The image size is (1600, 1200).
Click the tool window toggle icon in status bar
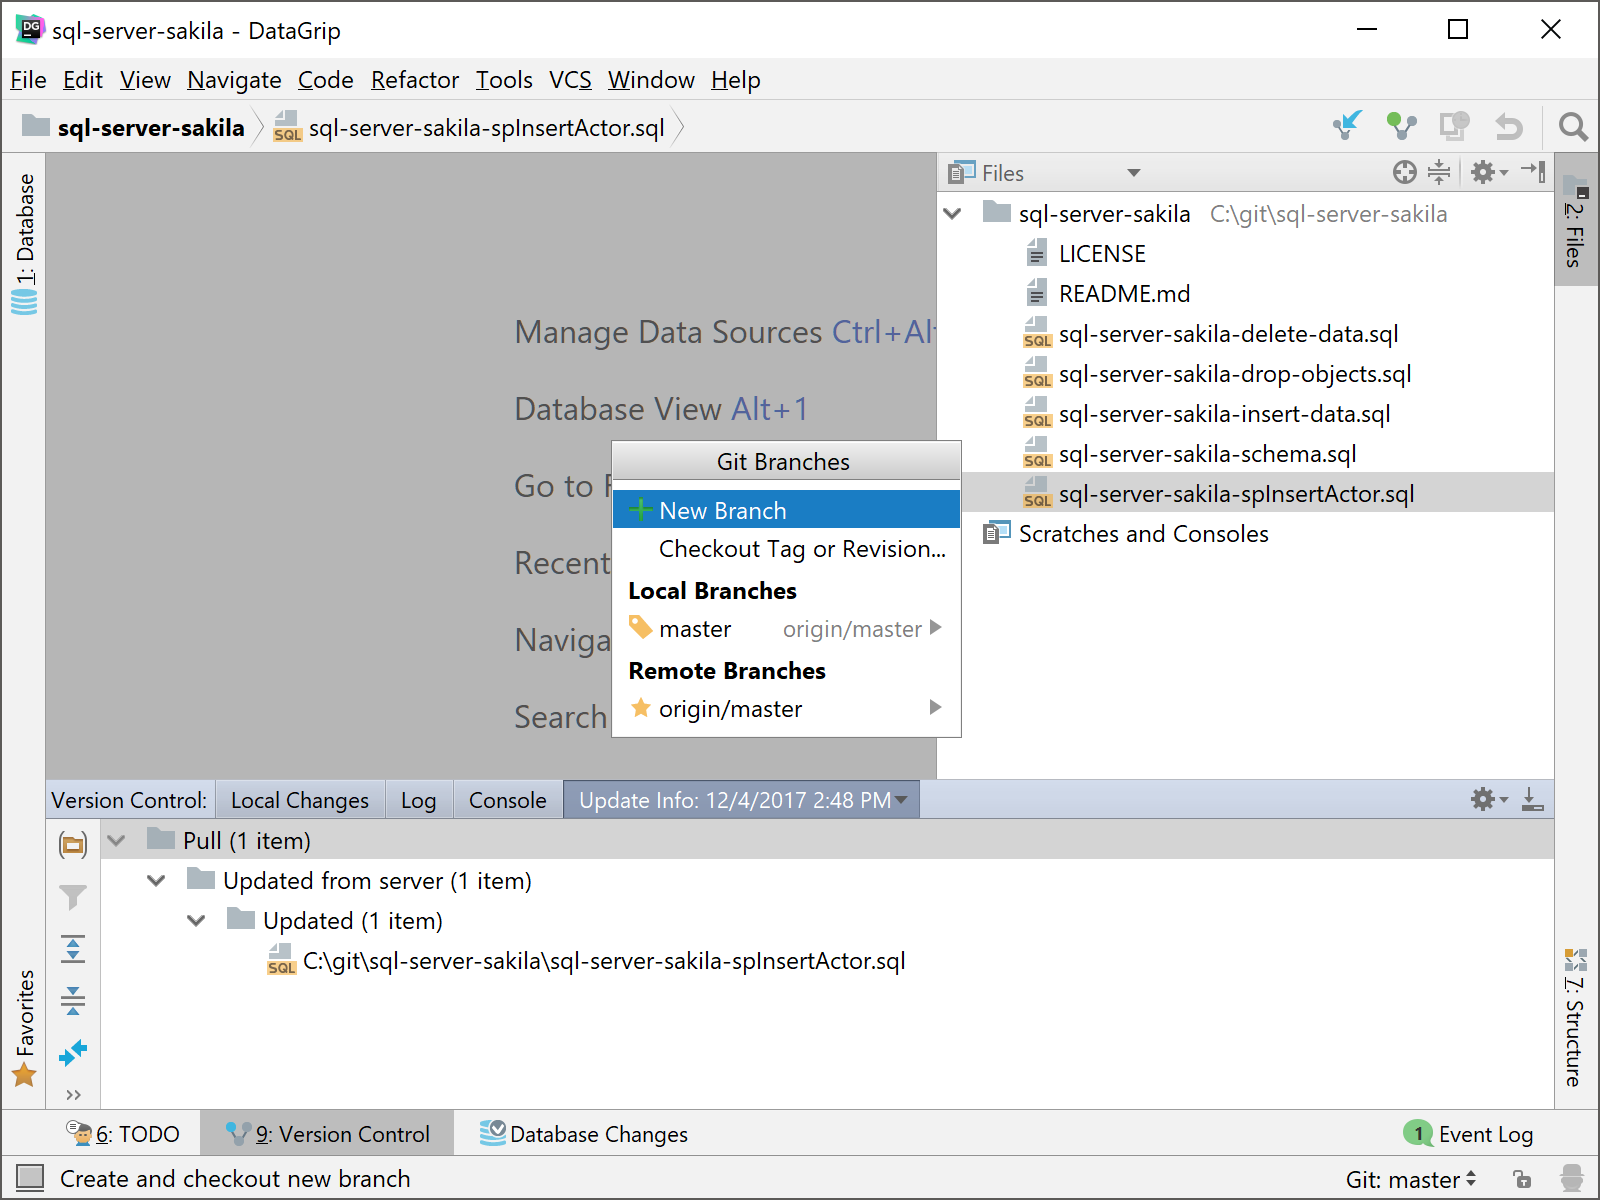[30, 1178]
